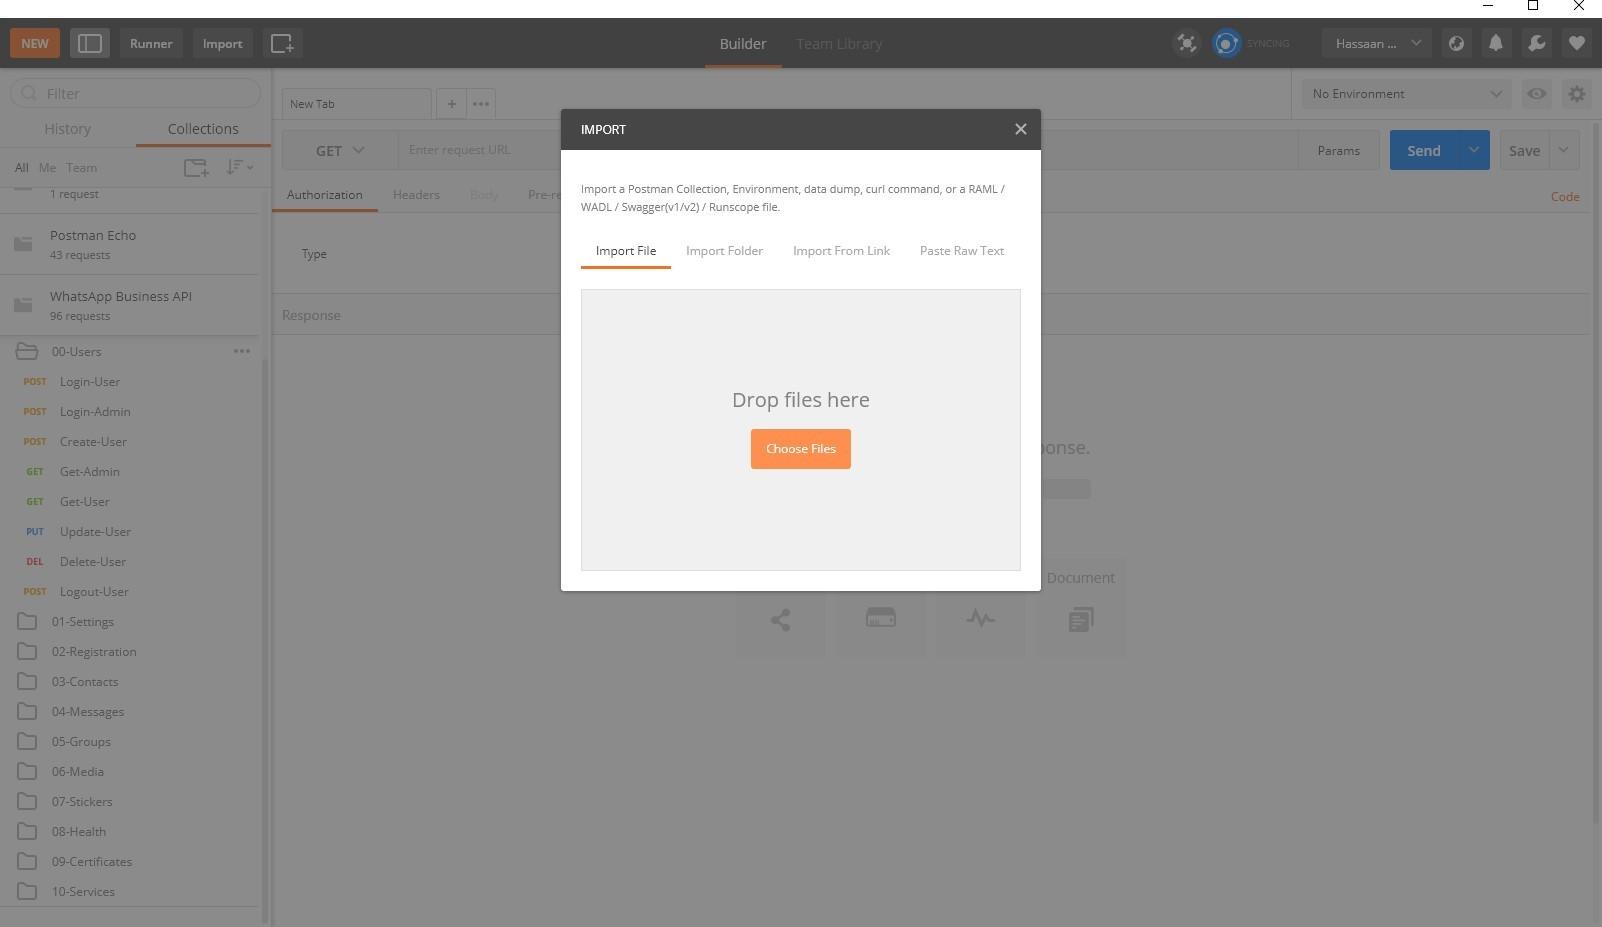Select the Login-Admin POST request

[x=95, y=412]
